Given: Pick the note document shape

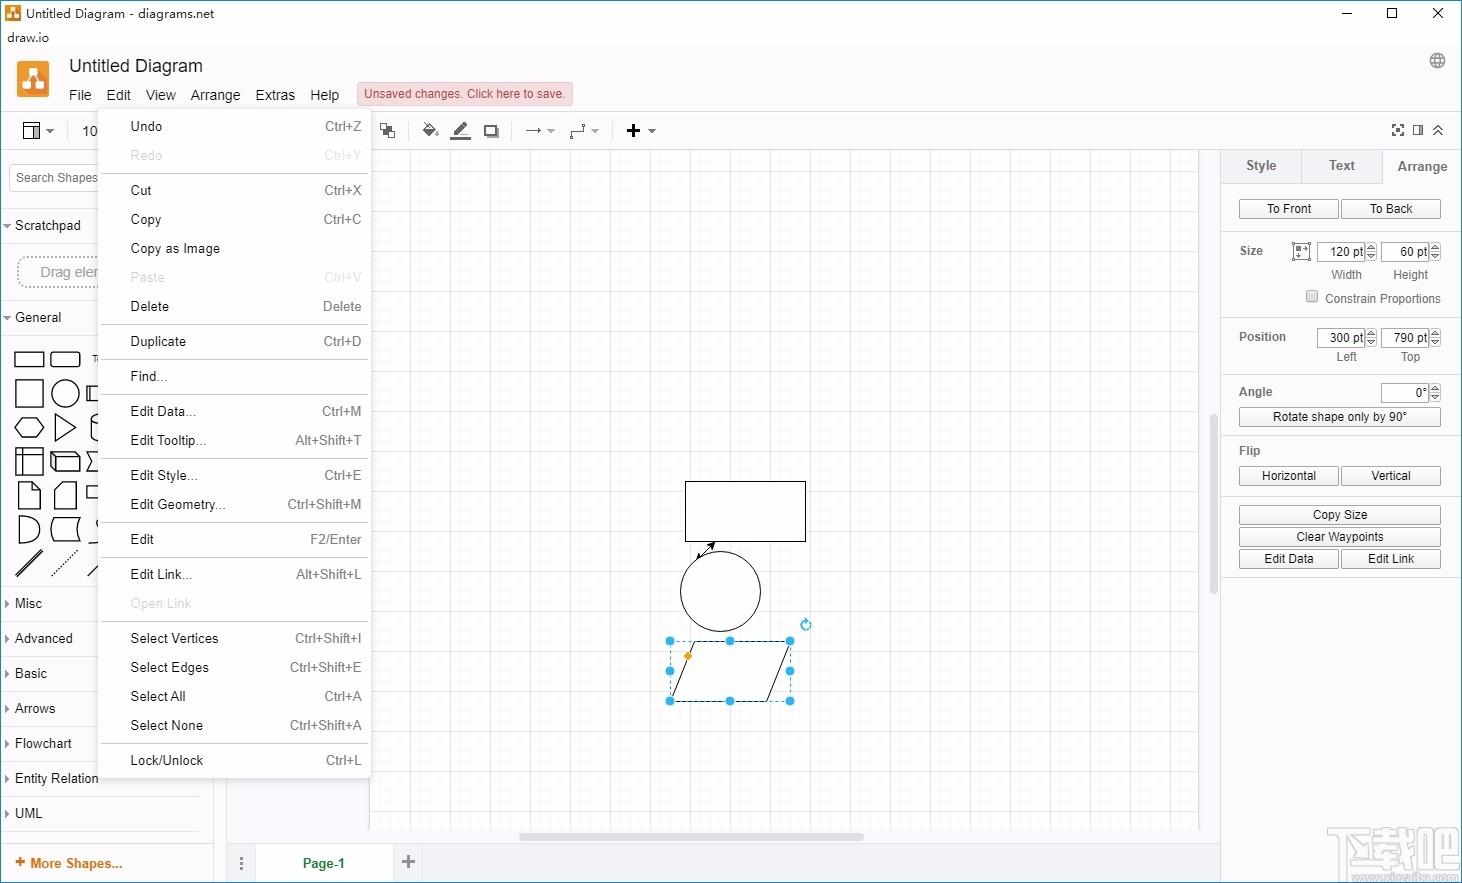Looking at the screenshot, I should pos(29,495).
